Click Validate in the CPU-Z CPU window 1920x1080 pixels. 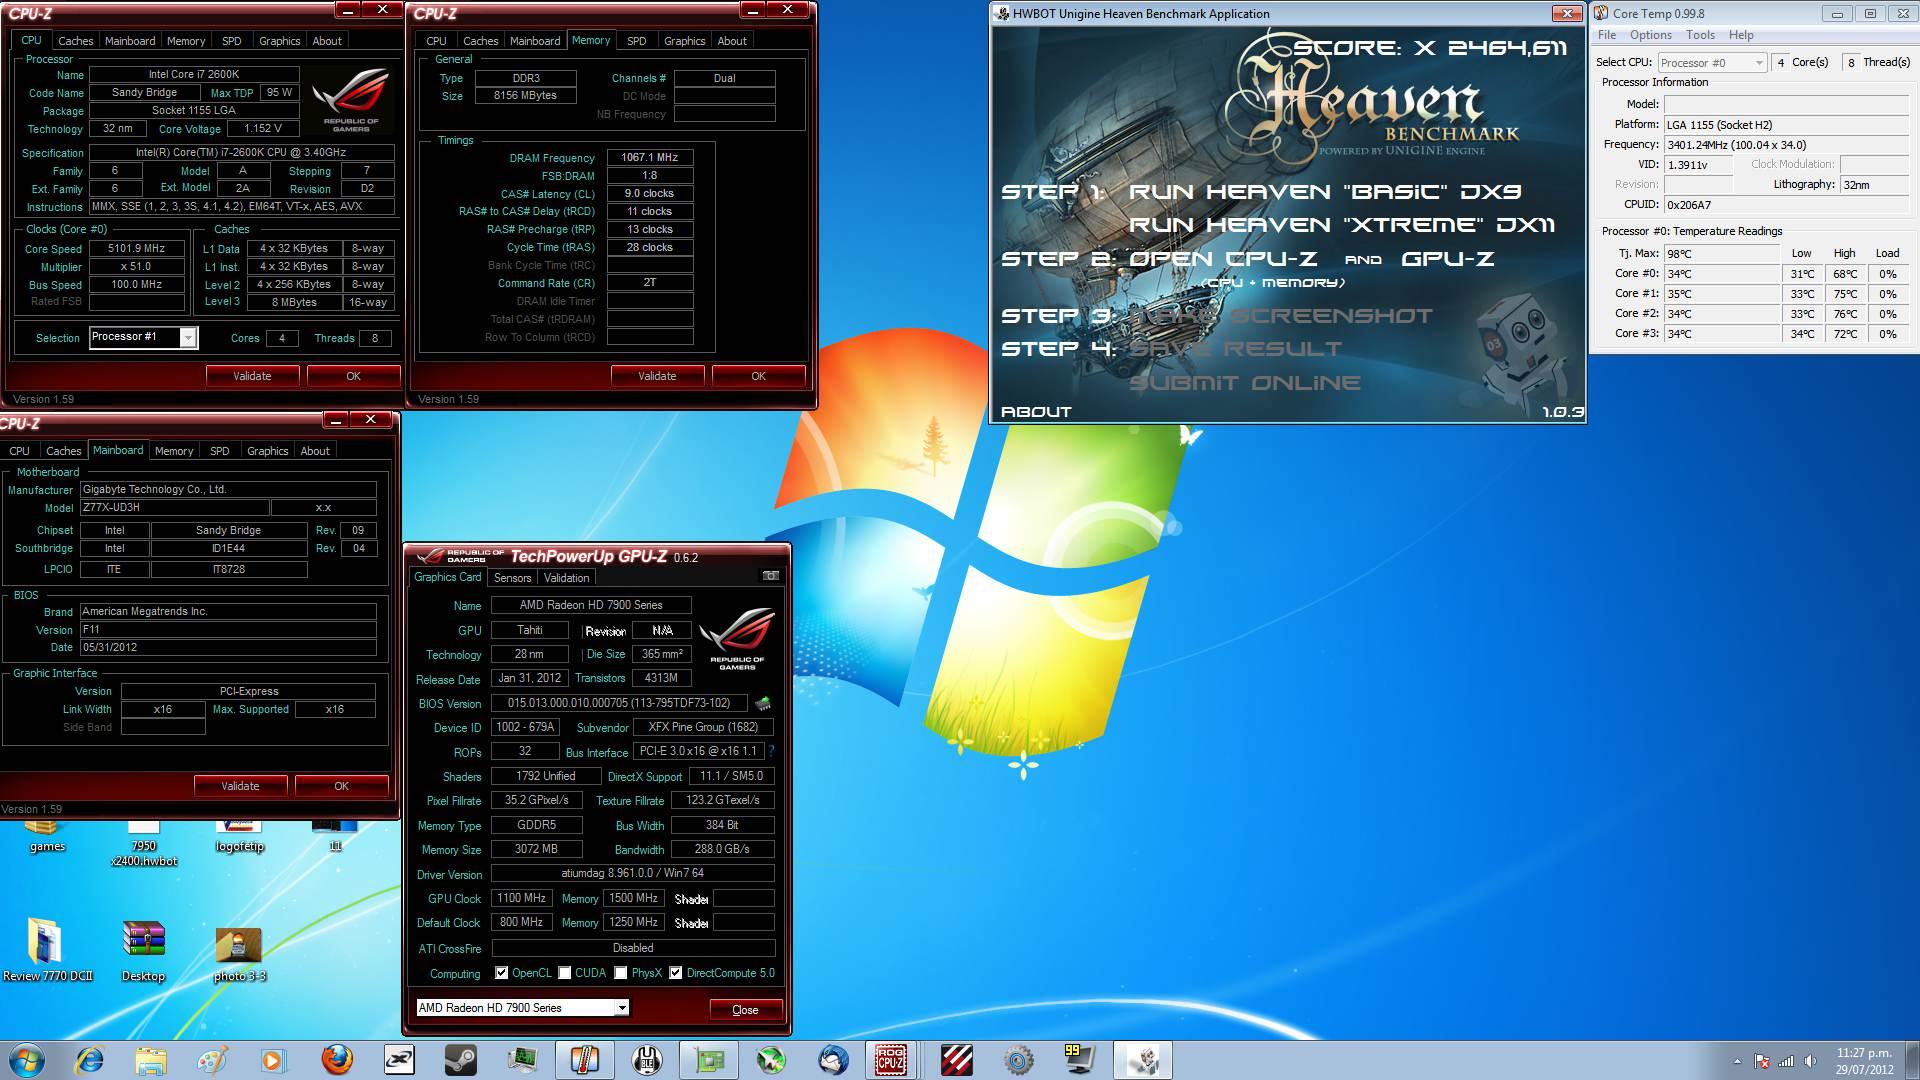[252, 376]
